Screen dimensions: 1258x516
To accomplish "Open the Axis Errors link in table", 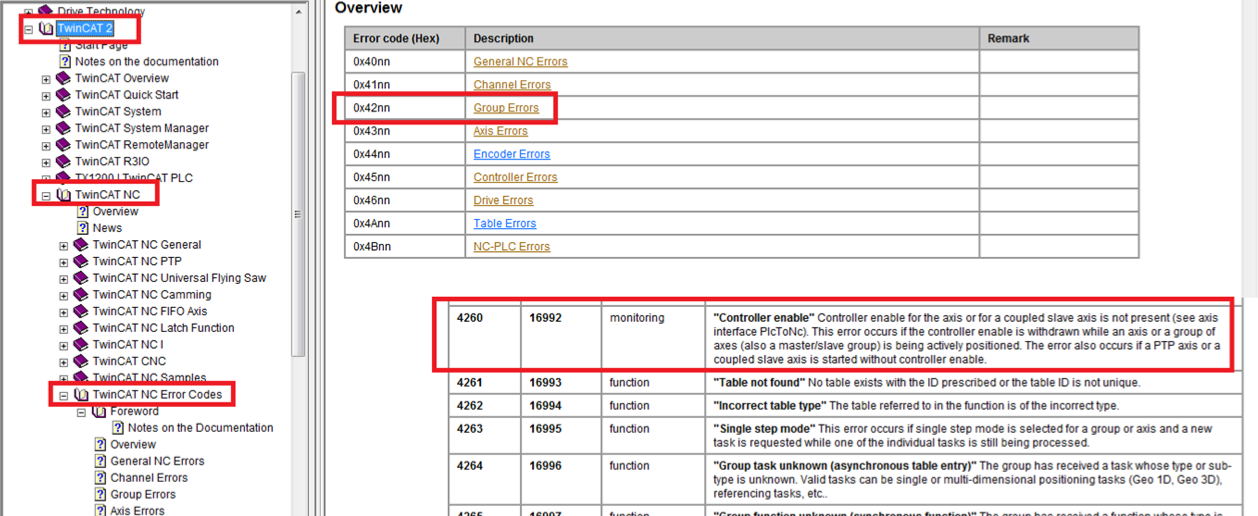I will click(x=500, y=131).
